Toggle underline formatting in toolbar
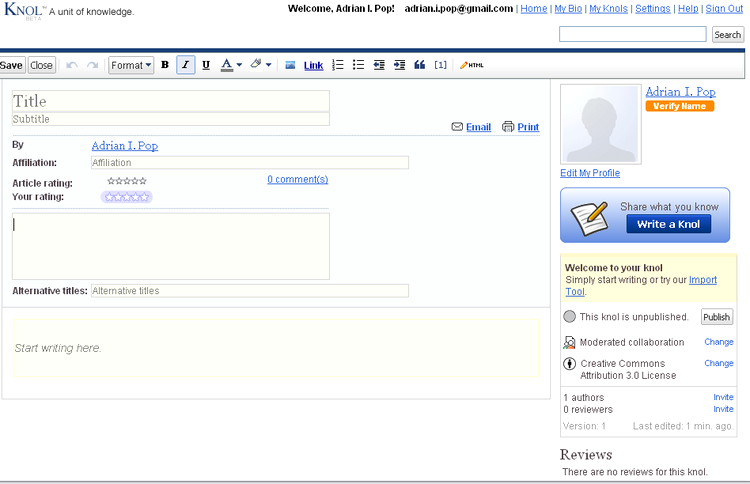The height and width of the screenshot is (484, 750). [206, 65]
